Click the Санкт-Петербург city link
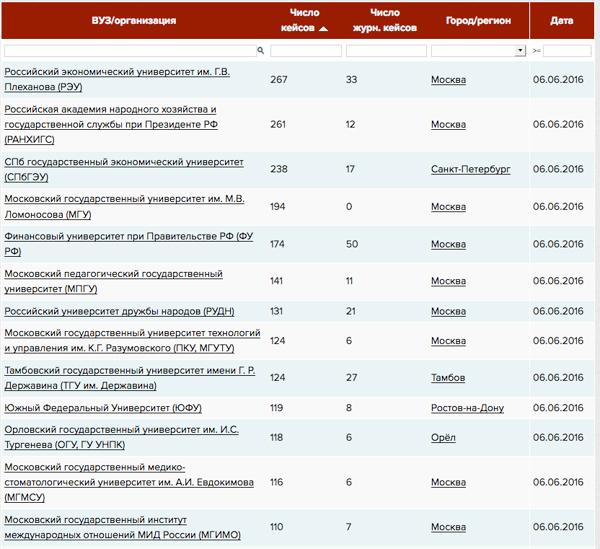Screen dimensions: 600x549 point(470,169)
